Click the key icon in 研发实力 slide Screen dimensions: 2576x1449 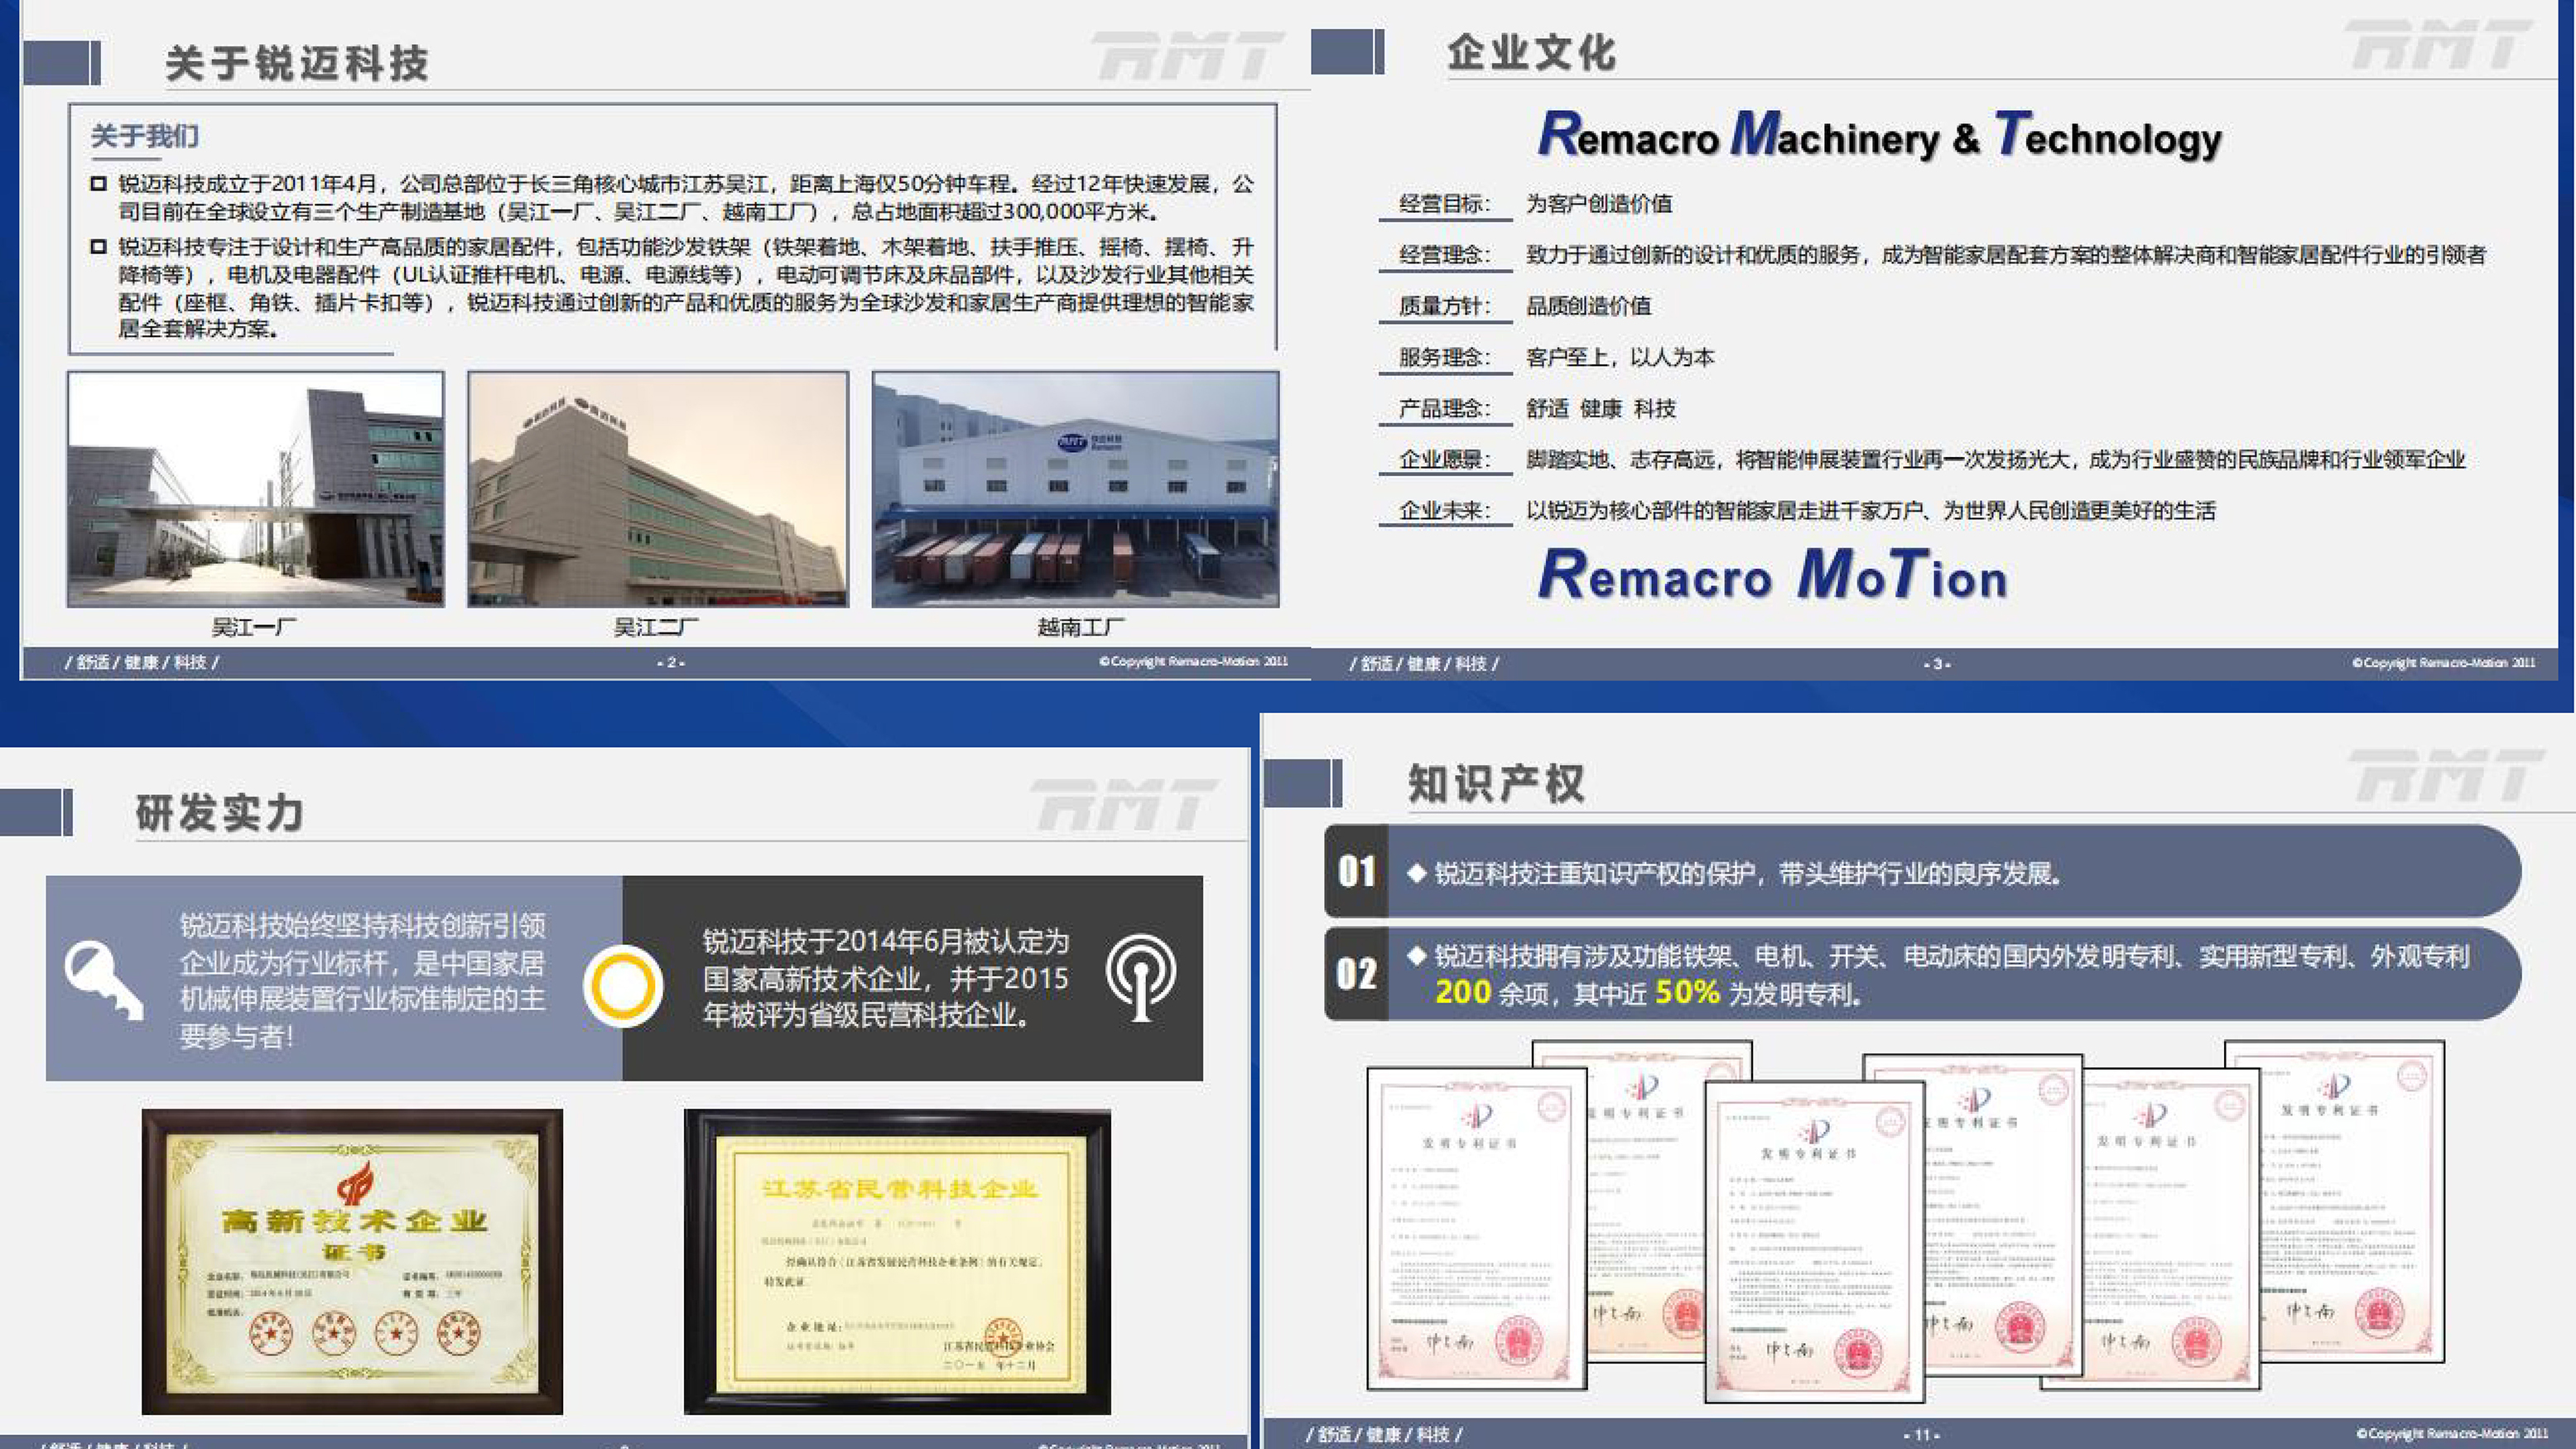tap(104, 979)
